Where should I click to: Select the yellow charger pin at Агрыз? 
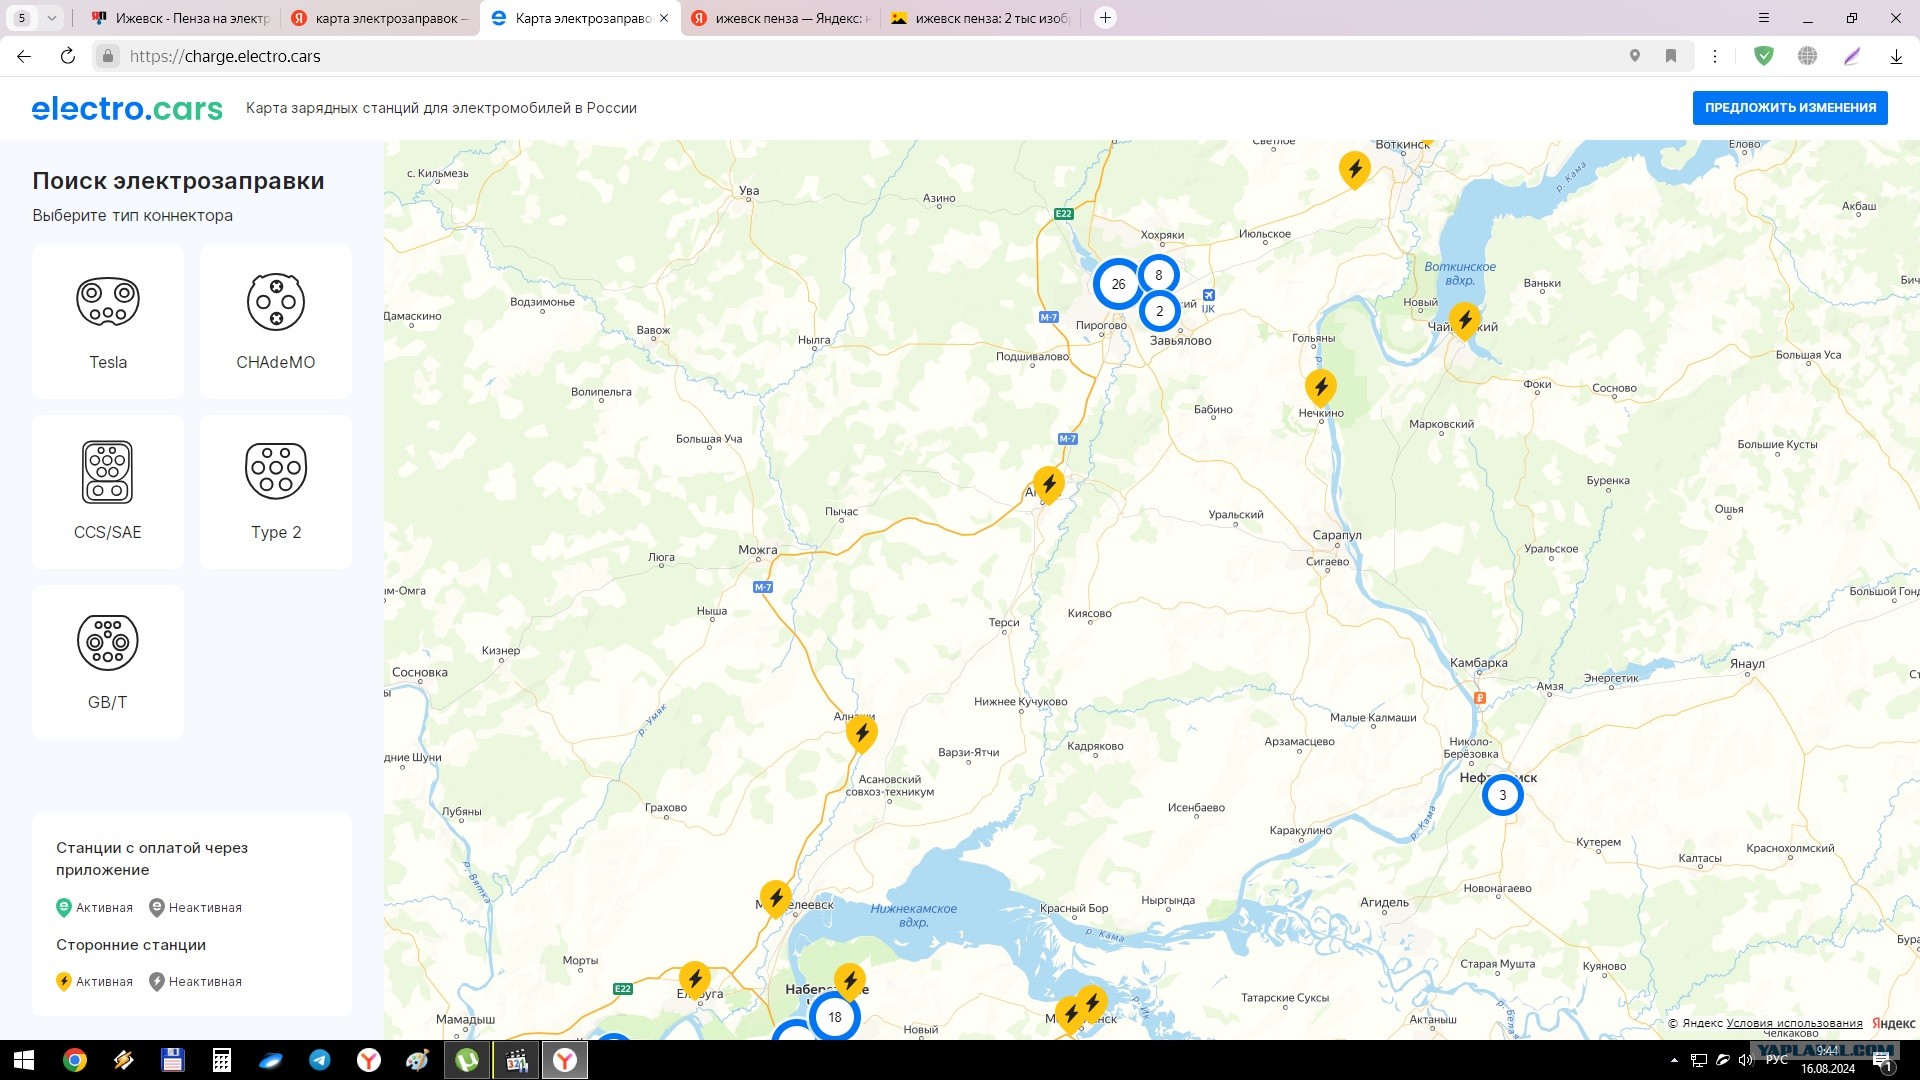(1049, 485)
